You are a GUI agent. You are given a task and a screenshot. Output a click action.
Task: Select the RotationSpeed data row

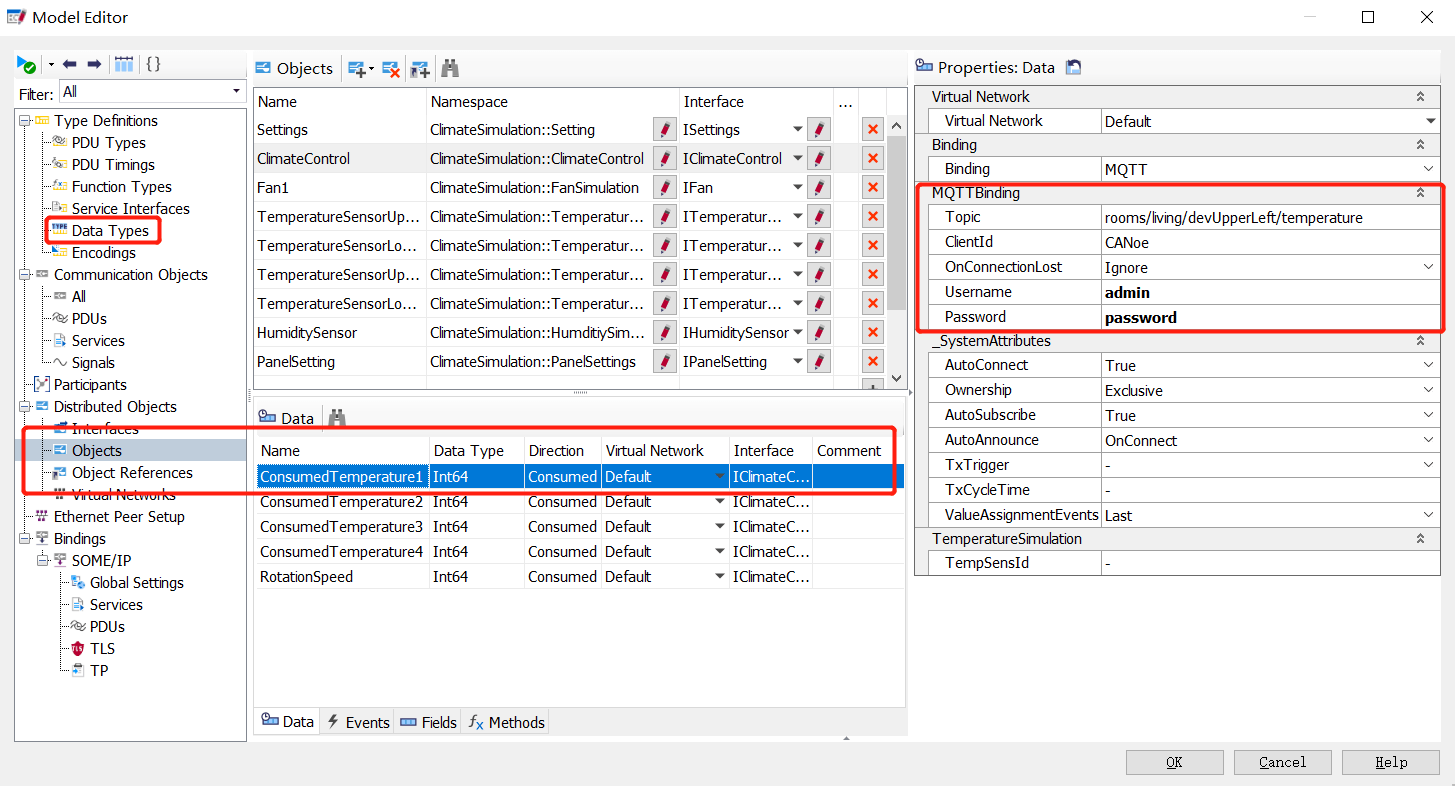point(306,577)
